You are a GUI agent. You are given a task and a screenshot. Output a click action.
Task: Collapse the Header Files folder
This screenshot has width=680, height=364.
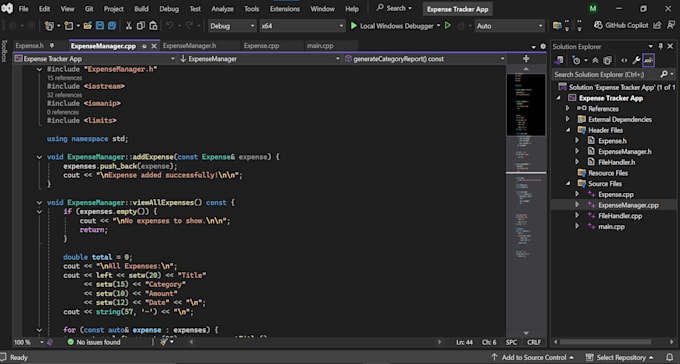568,130
